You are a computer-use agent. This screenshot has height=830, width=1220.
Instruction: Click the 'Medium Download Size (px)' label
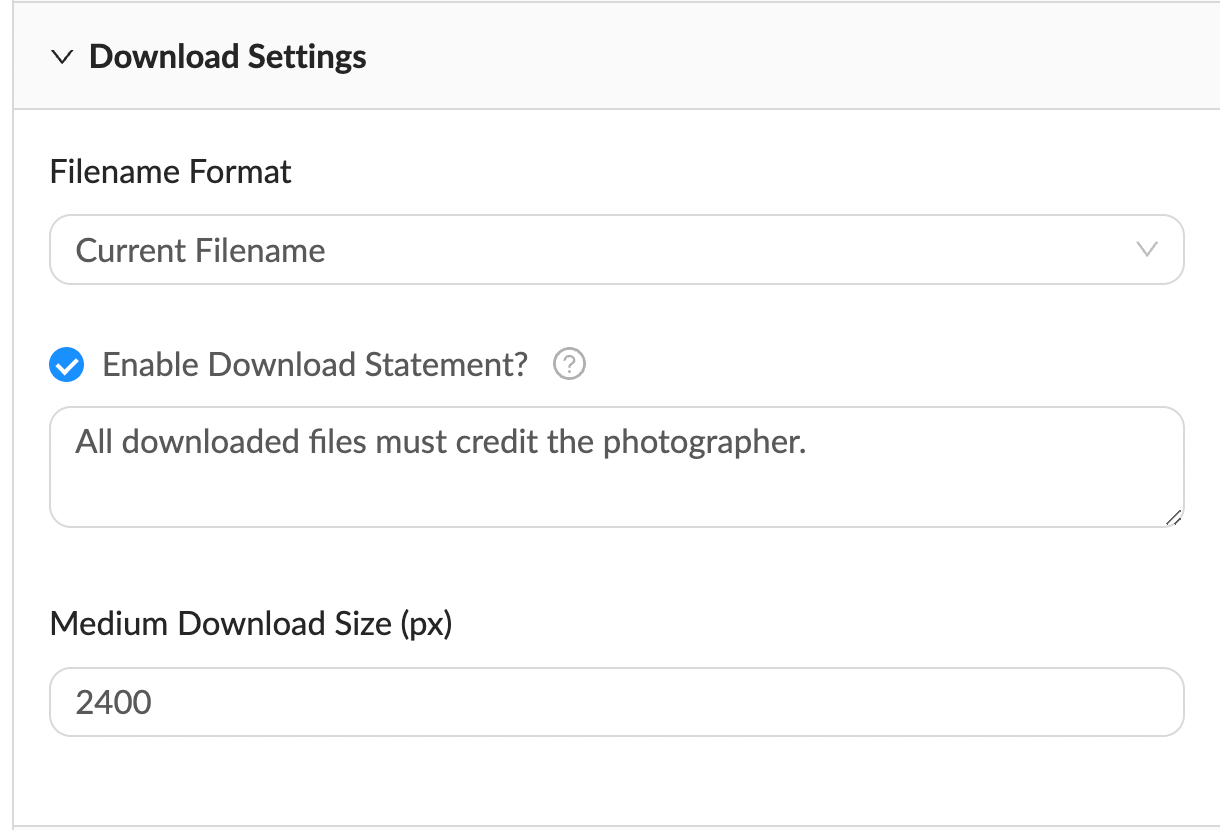pos(251,624)
